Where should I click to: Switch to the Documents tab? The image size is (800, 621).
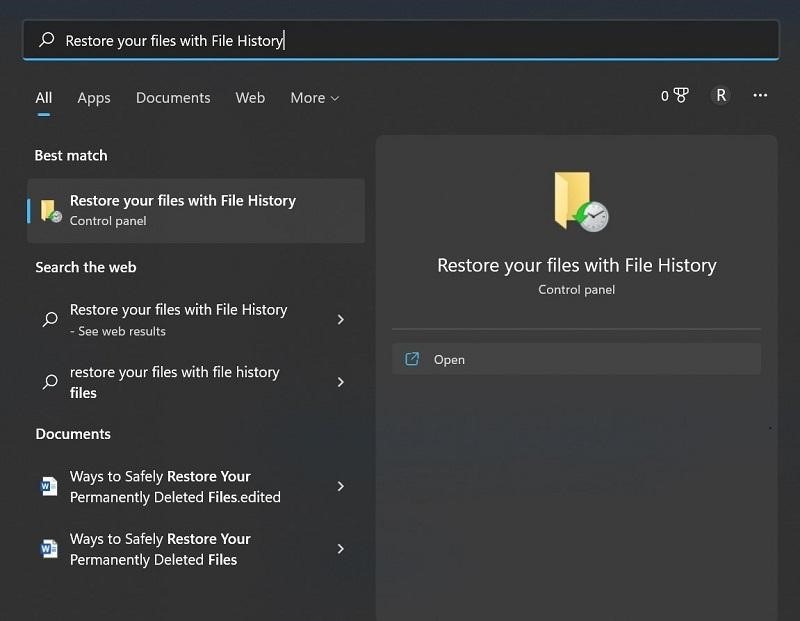[x=172, y=97]
